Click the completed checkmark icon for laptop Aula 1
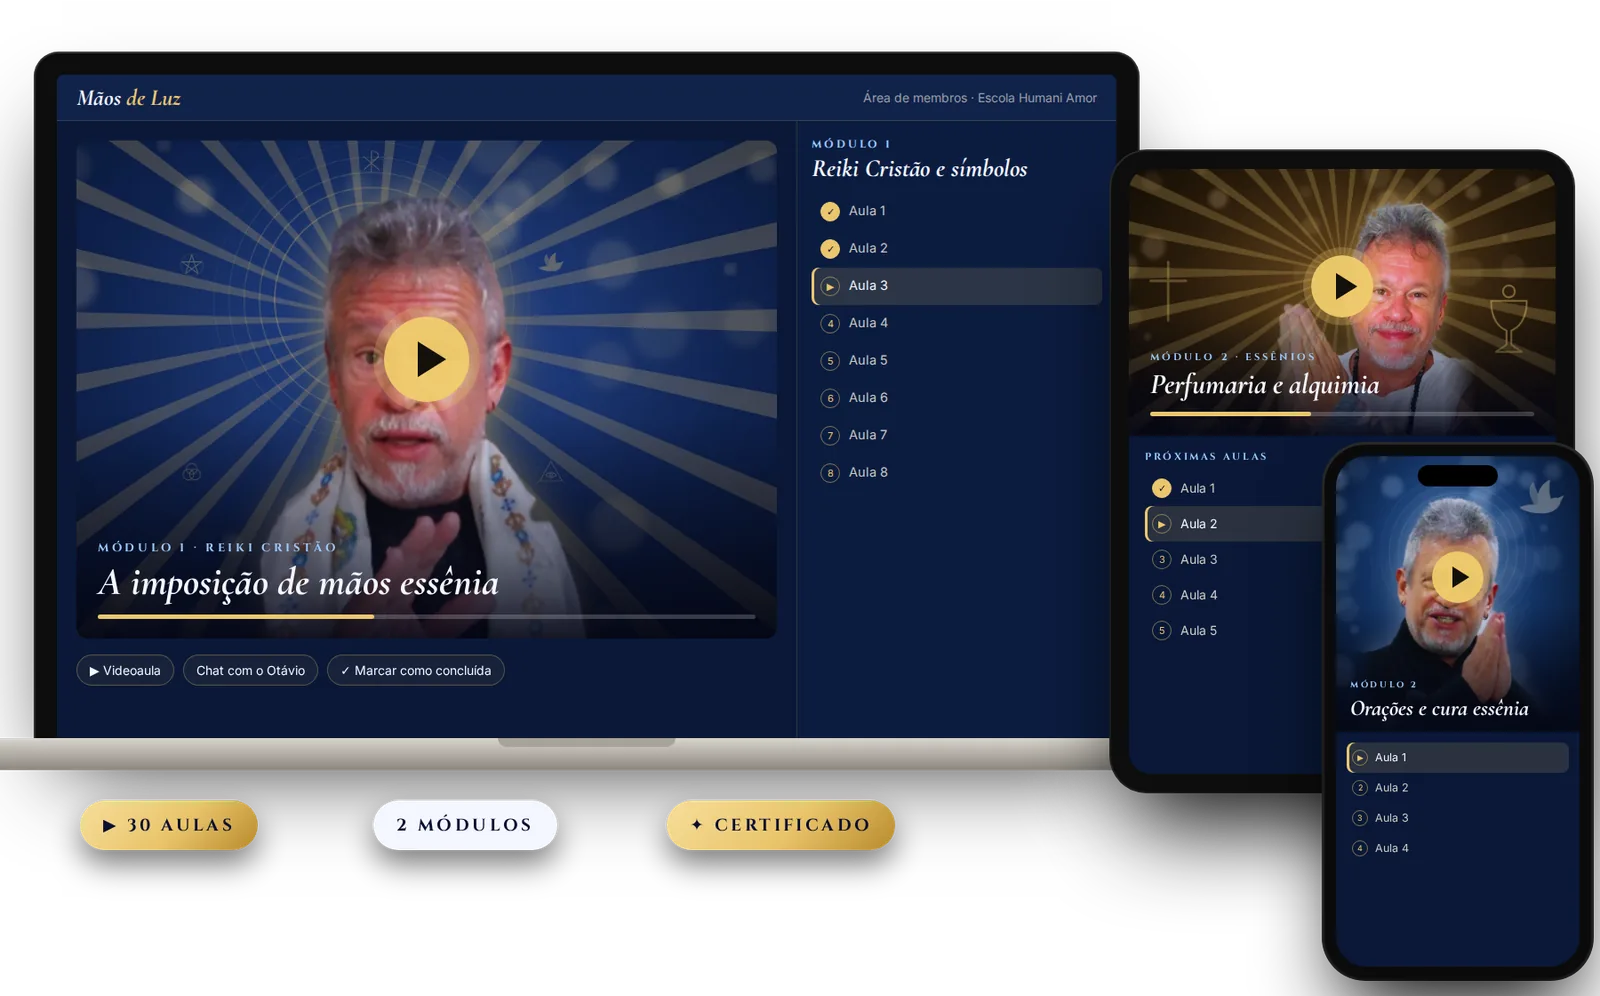The height and width of the screenshot is (996, 1600). [830, 211]
